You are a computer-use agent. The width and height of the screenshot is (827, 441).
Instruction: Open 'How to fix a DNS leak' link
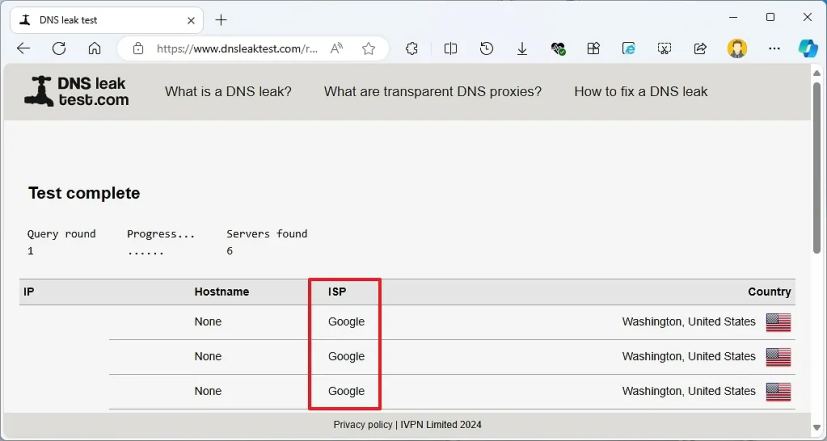tap(641, 91)
